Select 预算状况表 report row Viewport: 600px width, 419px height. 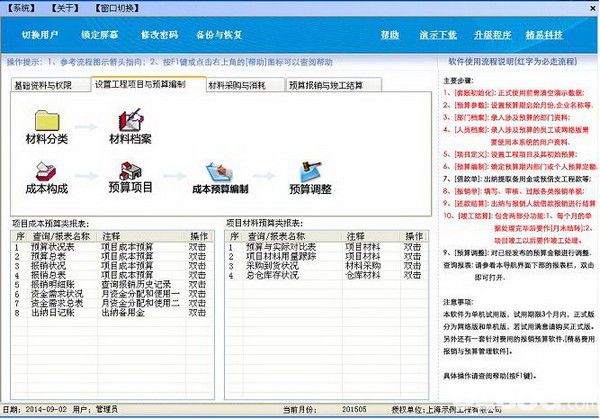pyautogui.click(x=112, y=247)
